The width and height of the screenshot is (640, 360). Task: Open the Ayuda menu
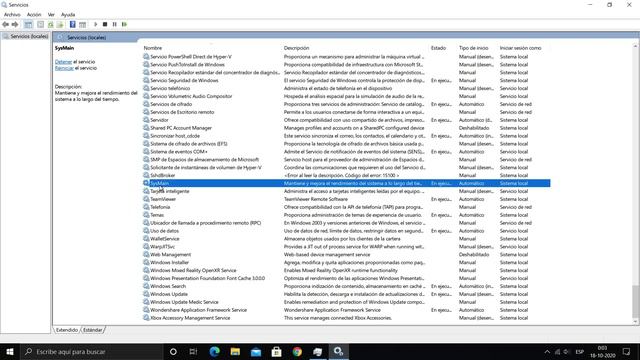point(68,15)
